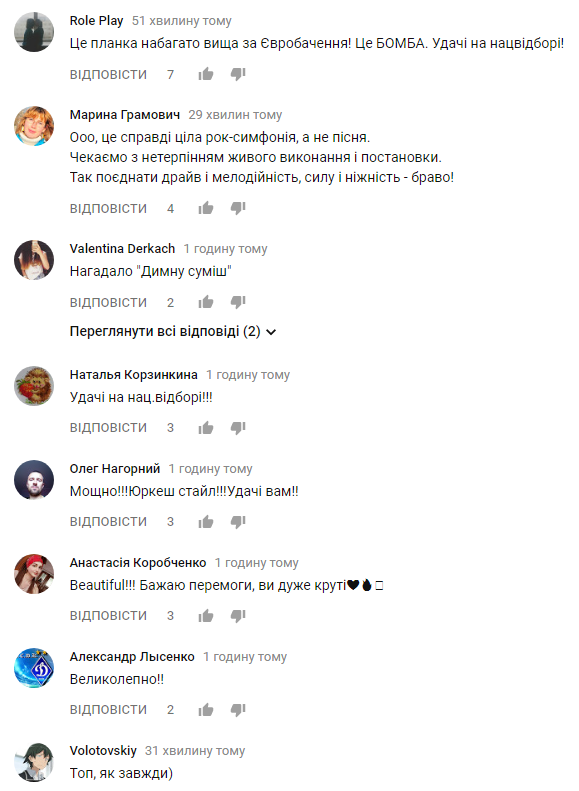The height and width of the screenshot is (791, 579).
Task: Open the Role Play comment timestamp
Action: [182, 21]
